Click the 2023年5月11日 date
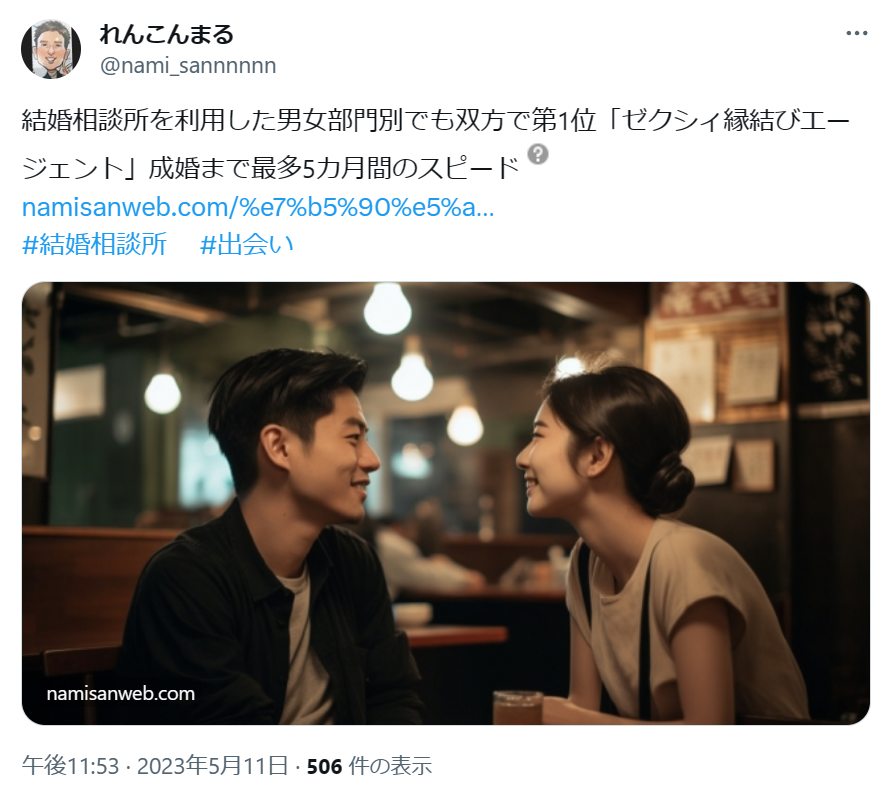 213,766
